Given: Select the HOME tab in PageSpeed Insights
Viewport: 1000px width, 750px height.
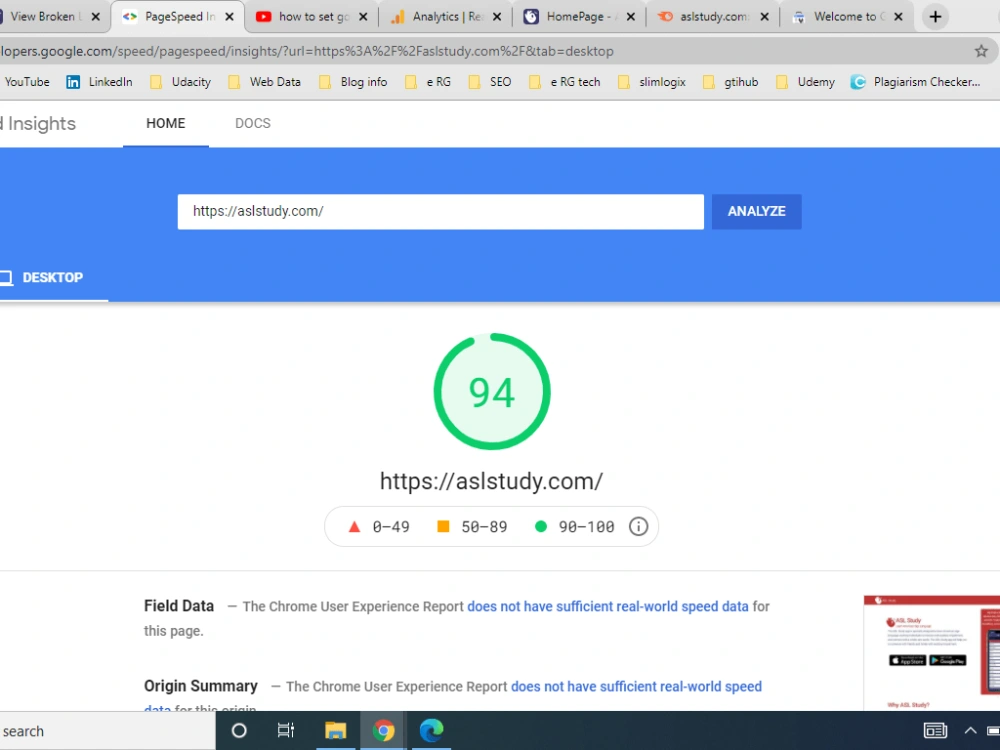Looking at the screenshot, I should tap(166, 124).
